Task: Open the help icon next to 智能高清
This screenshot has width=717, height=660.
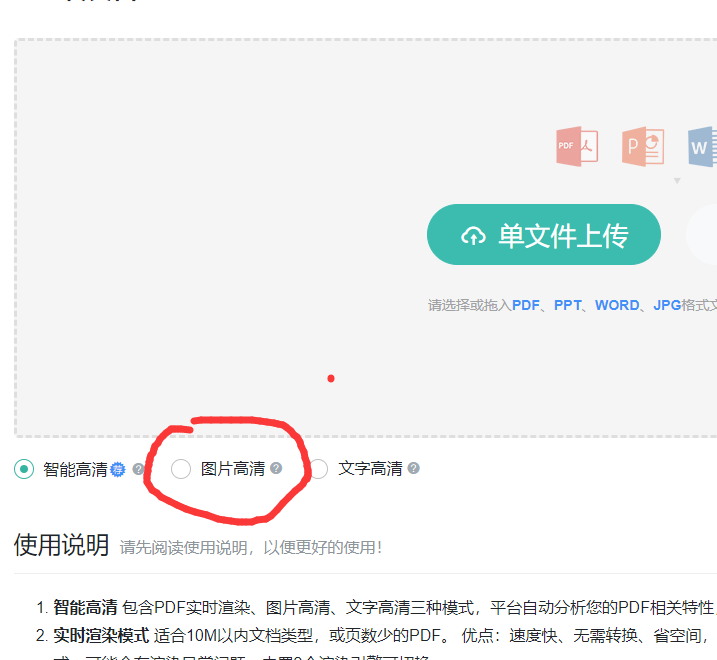Action: [x=139, y=469]
